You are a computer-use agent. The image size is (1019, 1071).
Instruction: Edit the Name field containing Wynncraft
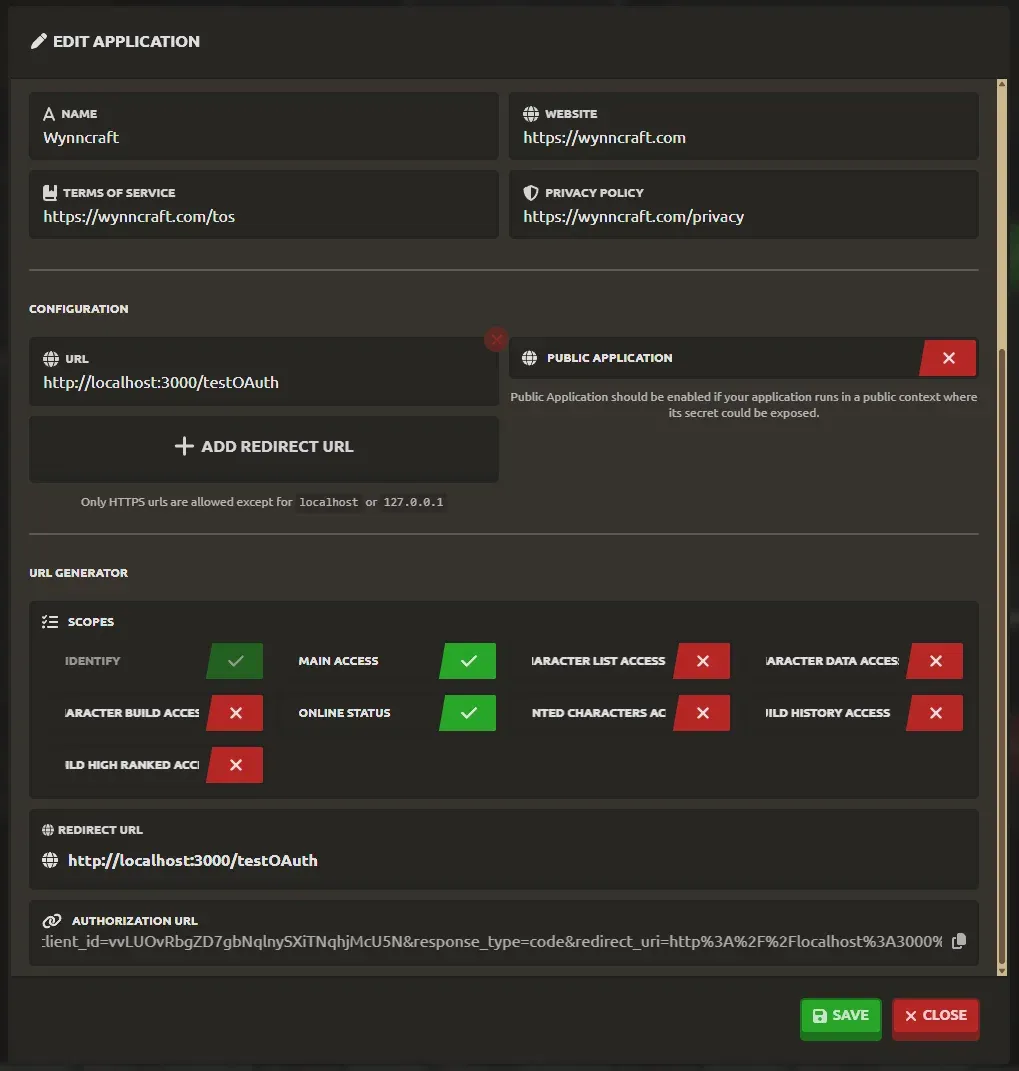(x=264, y=126)
